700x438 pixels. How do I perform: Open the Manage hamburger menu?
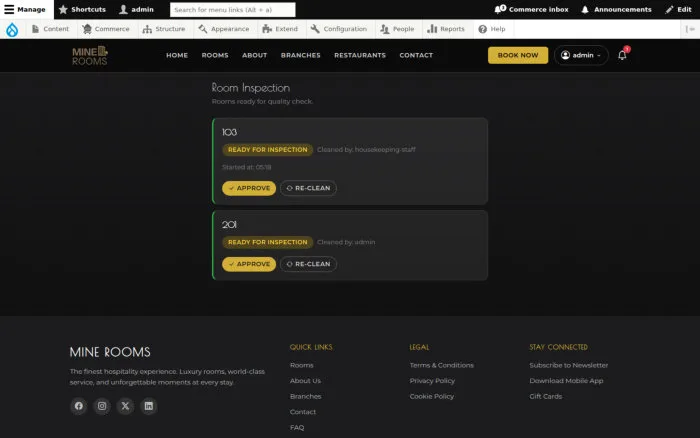25,9
